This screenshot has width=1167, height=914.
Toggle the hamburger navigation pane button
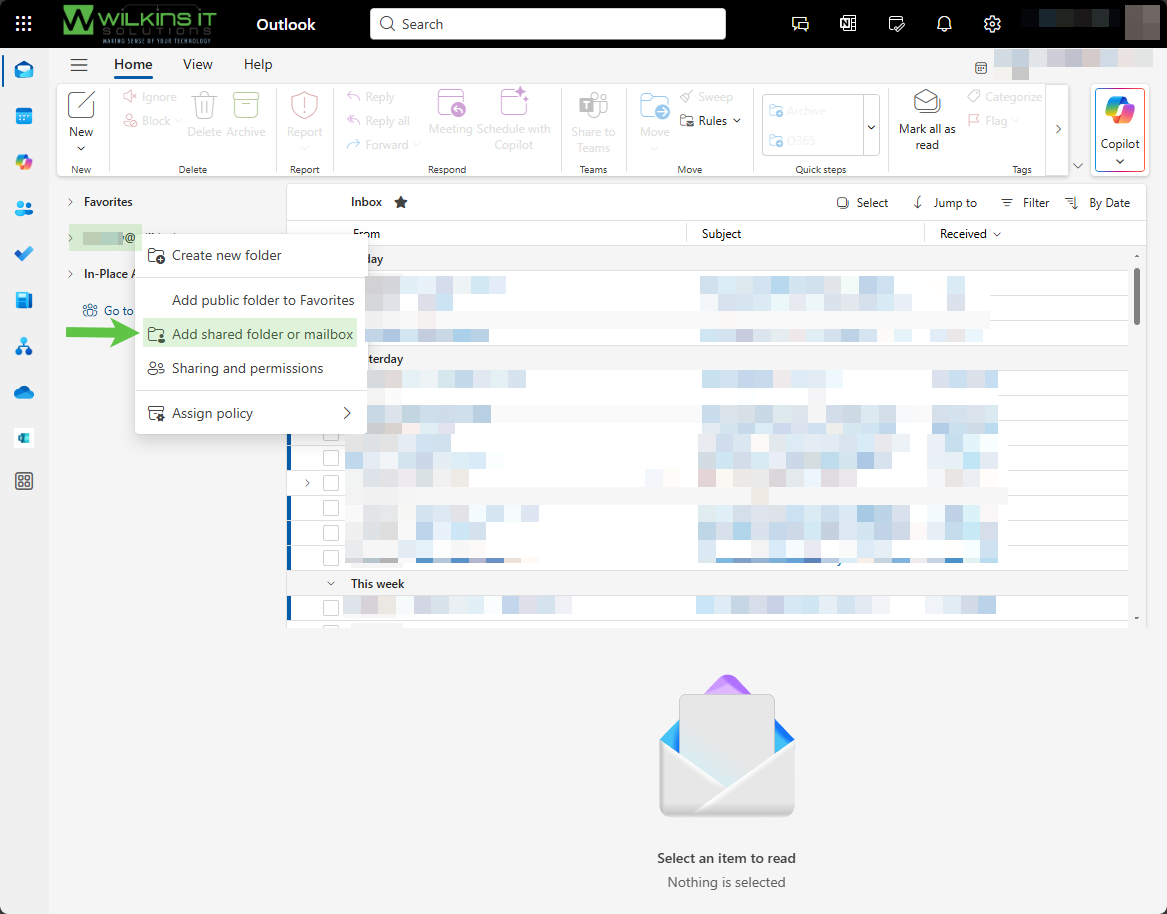(x=79, y=65)
